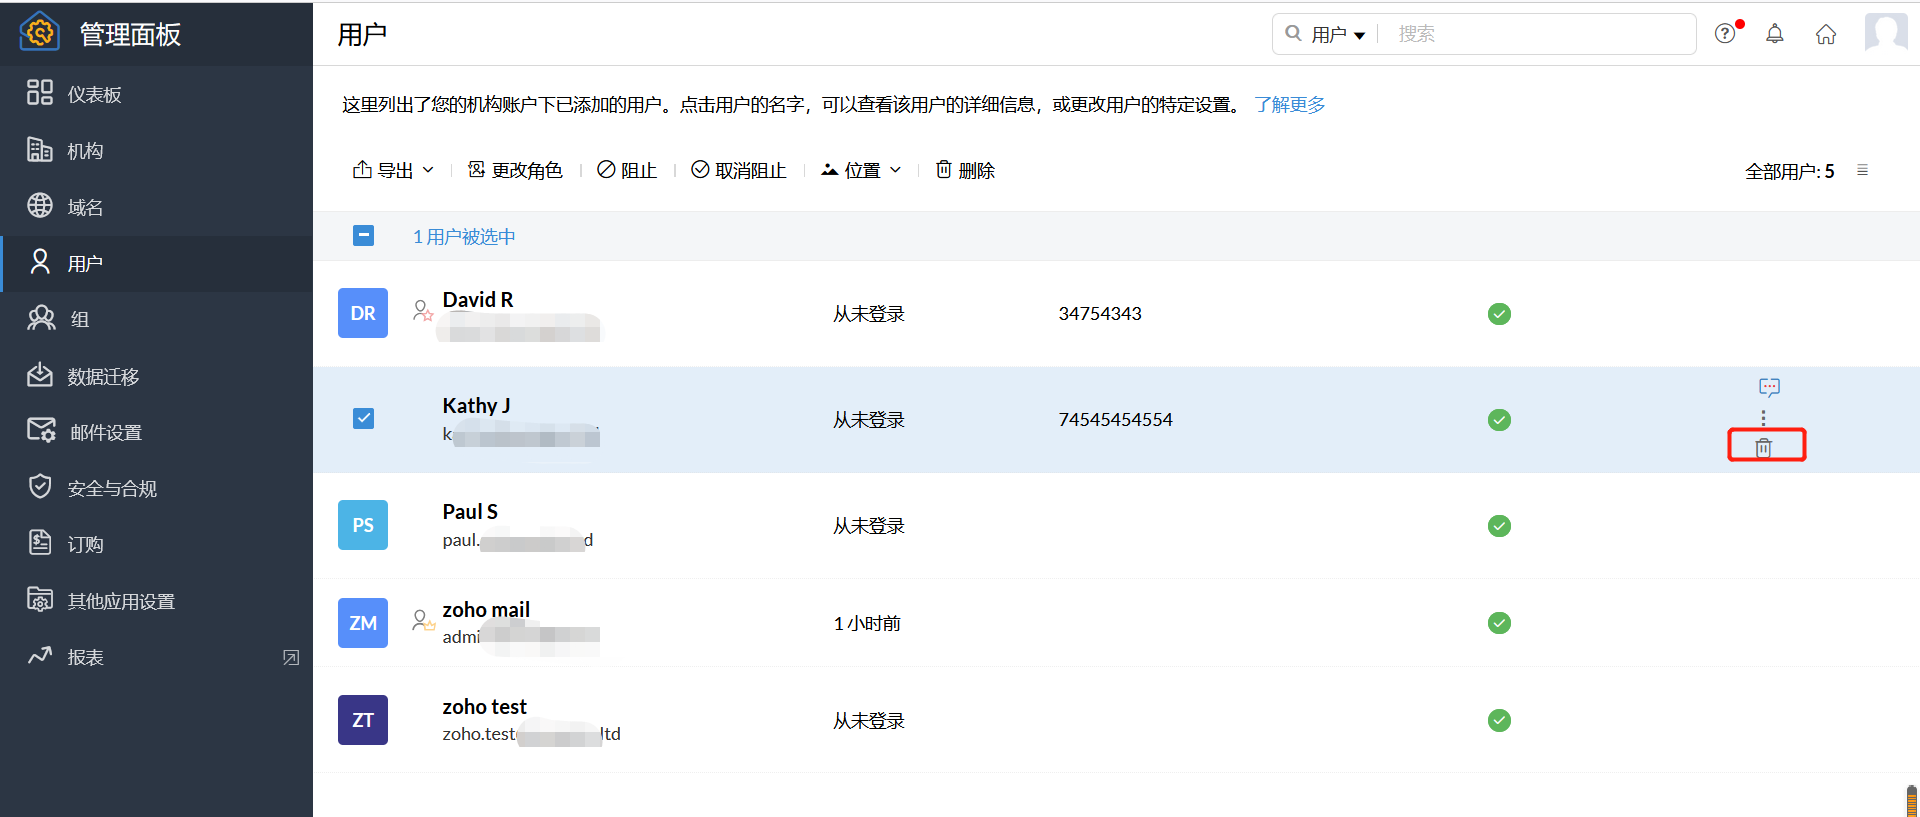Navigate to 邮件设置 in the sidebar
The height and width of the screenshot is (817, 1920).
[x=105, y=432]
